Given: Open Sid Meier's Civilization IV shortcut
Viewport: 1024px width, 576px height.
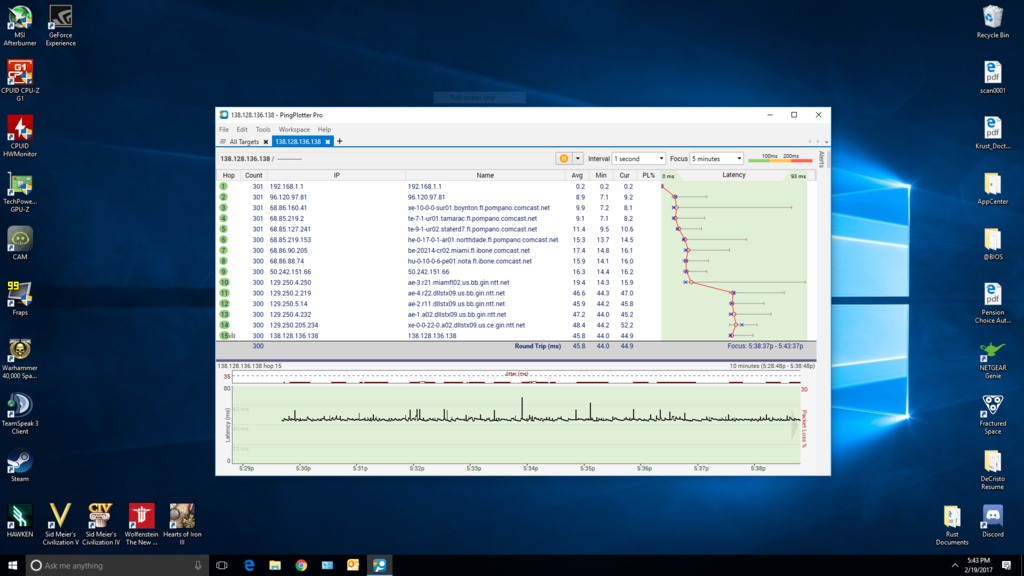Looking at the screenshot, I should coord(101,524).
